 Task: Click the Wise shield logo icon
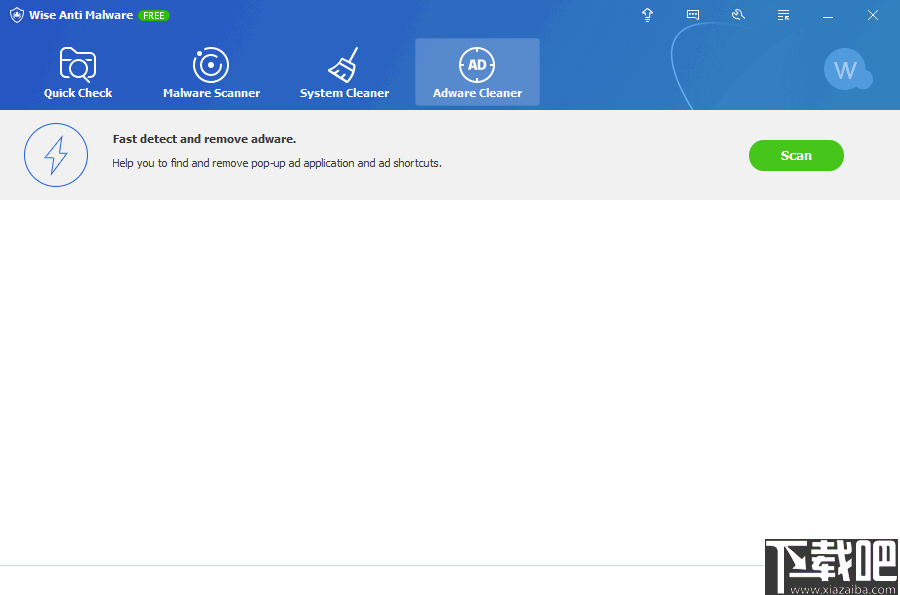[17, 15]
